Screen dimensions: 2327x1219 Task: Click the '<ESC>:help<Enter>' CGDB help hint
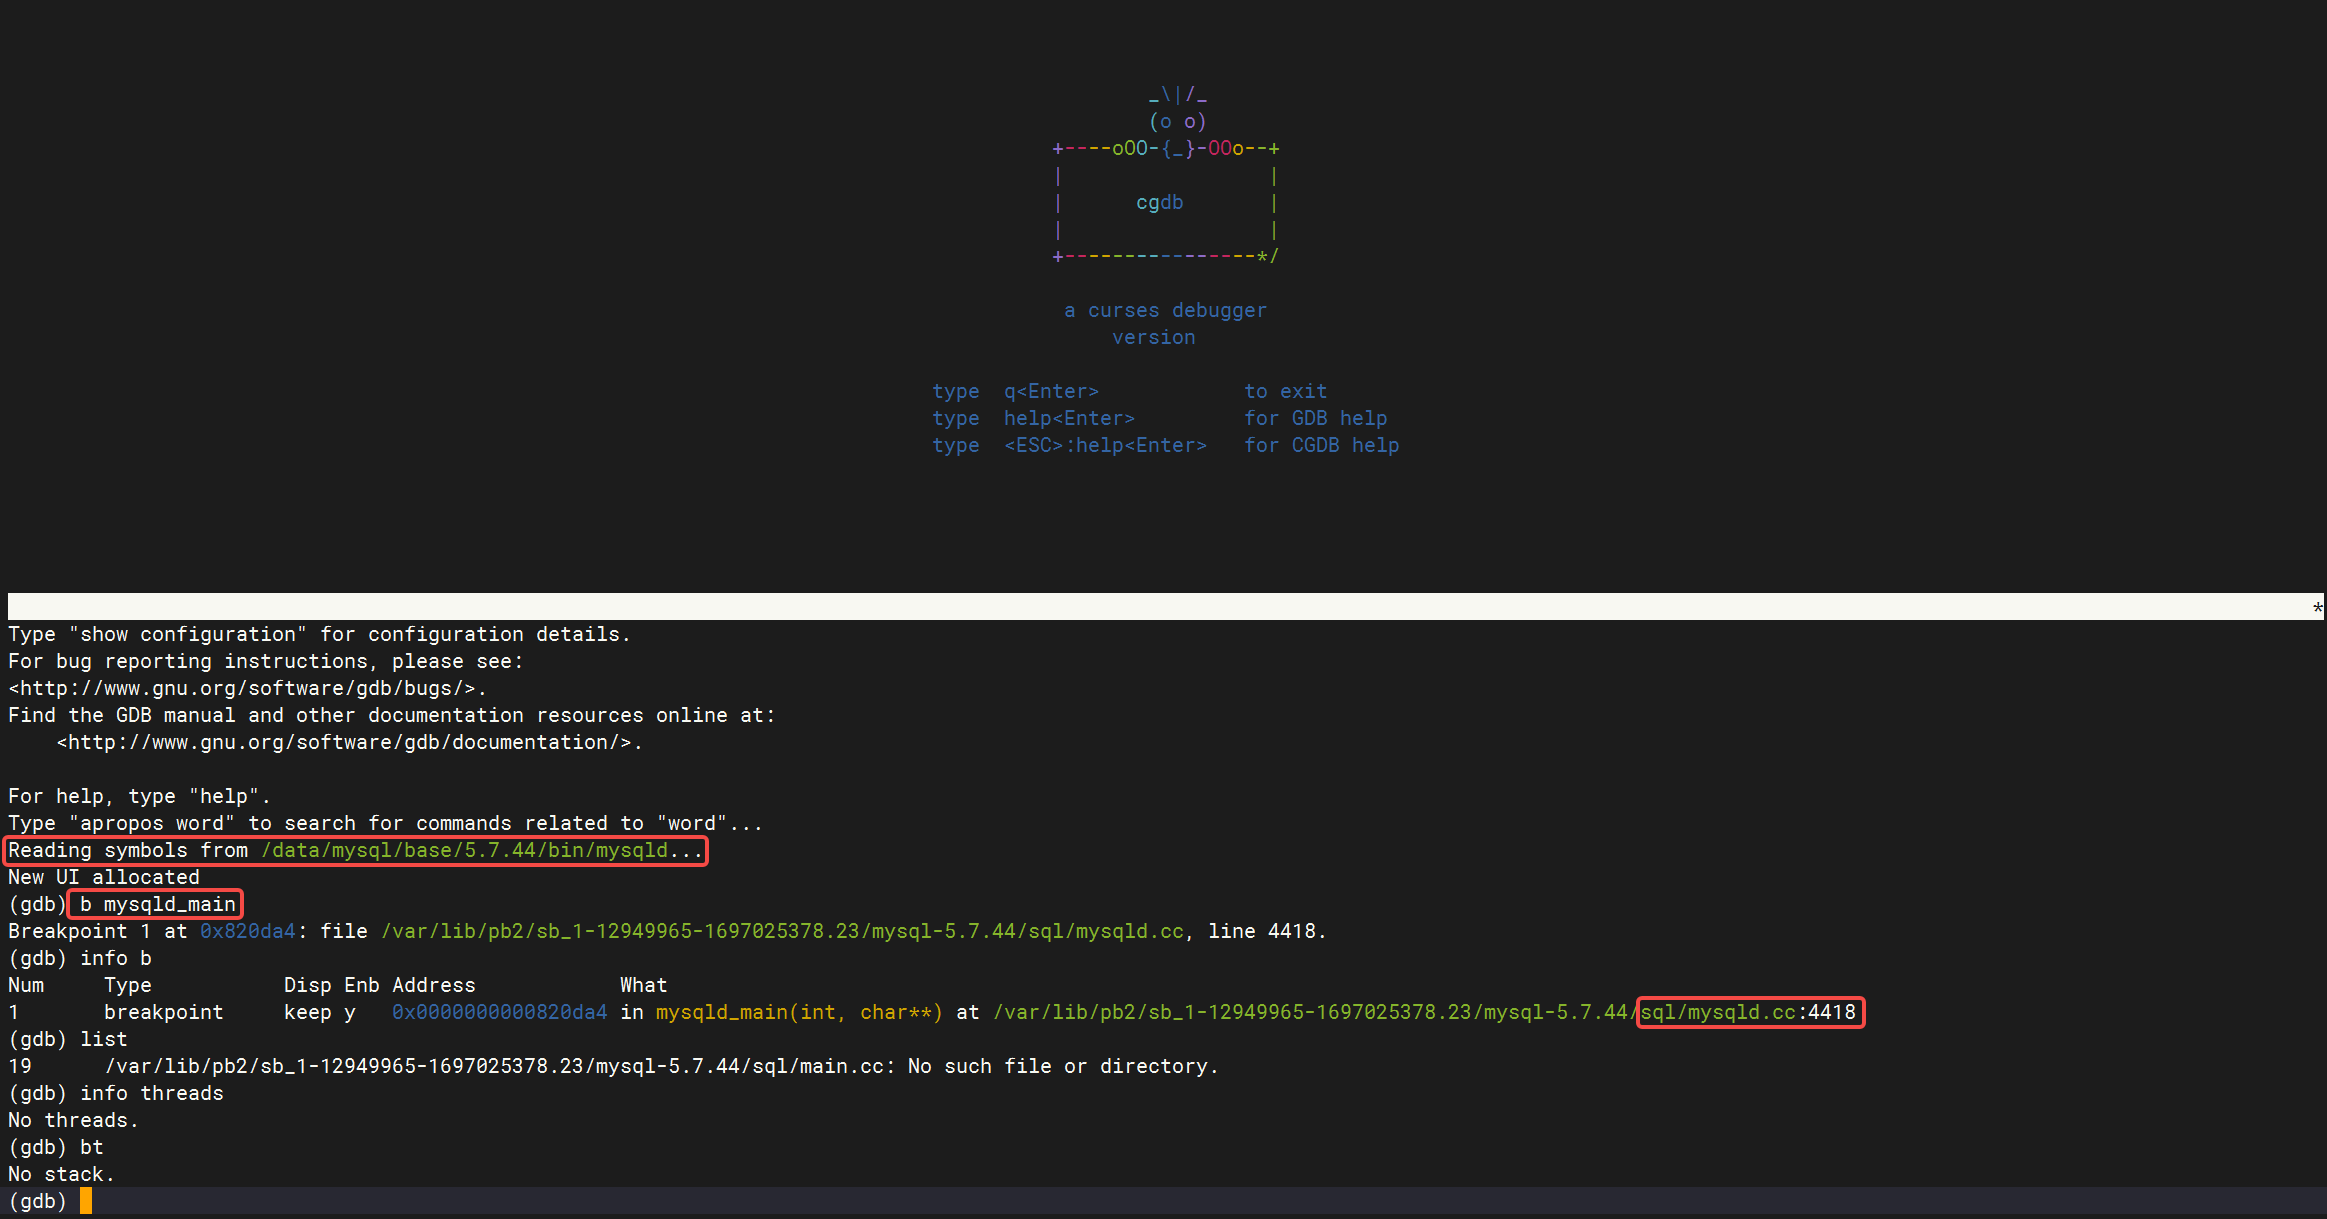tap(1105, 446)
